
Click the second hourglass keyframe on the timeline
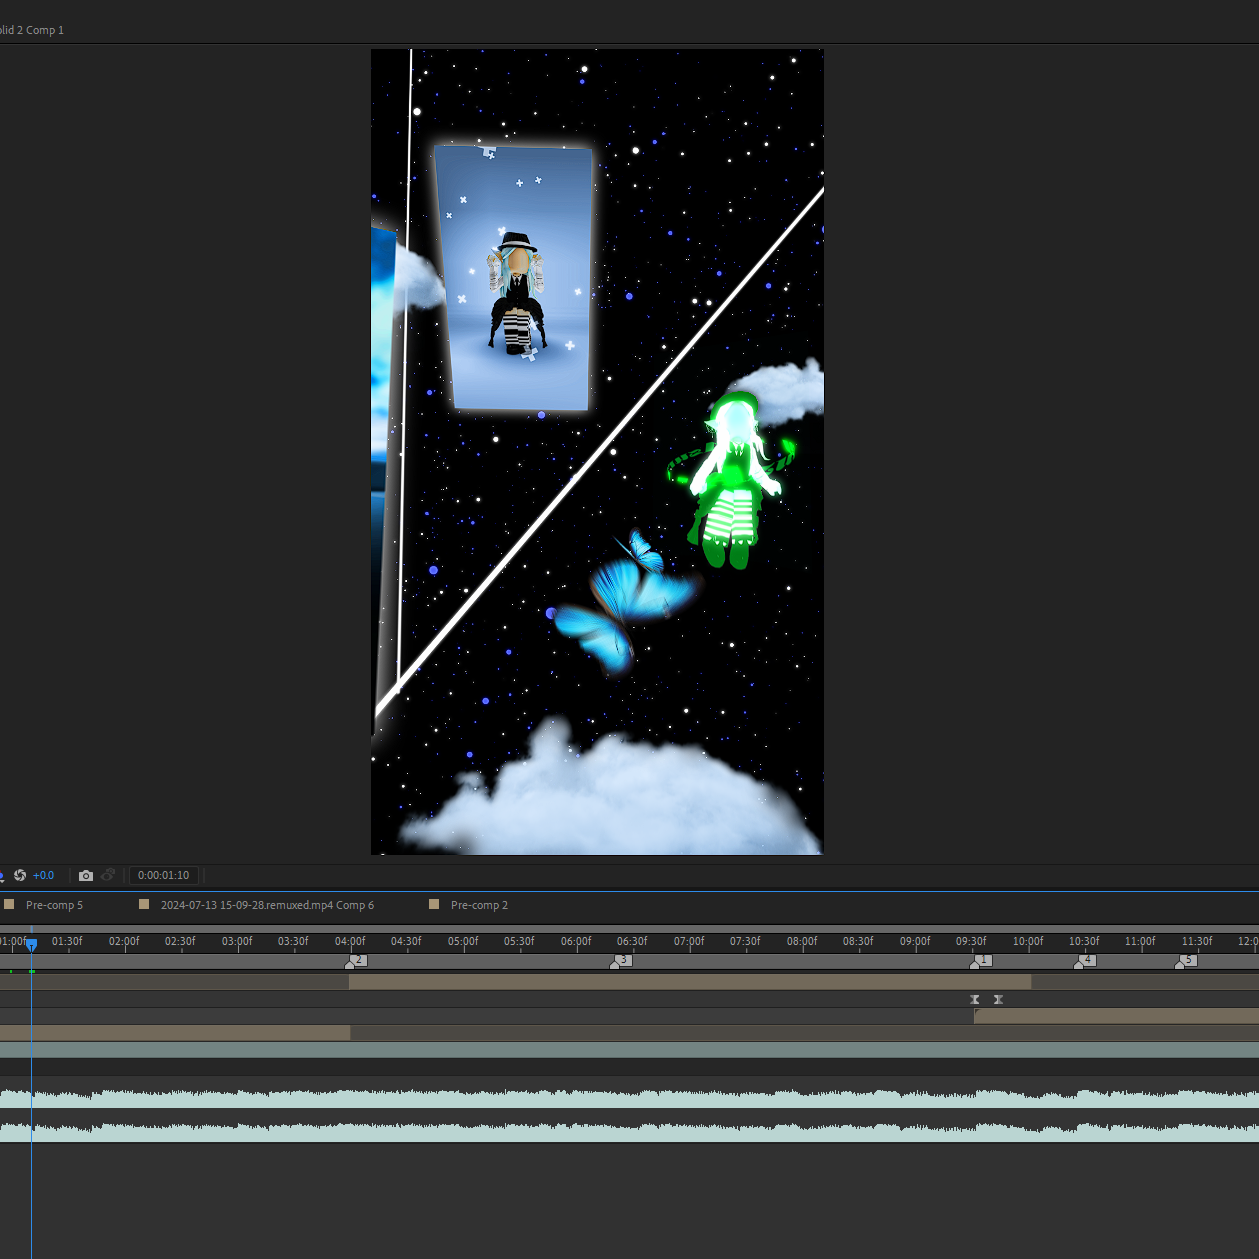coord(998,999)
